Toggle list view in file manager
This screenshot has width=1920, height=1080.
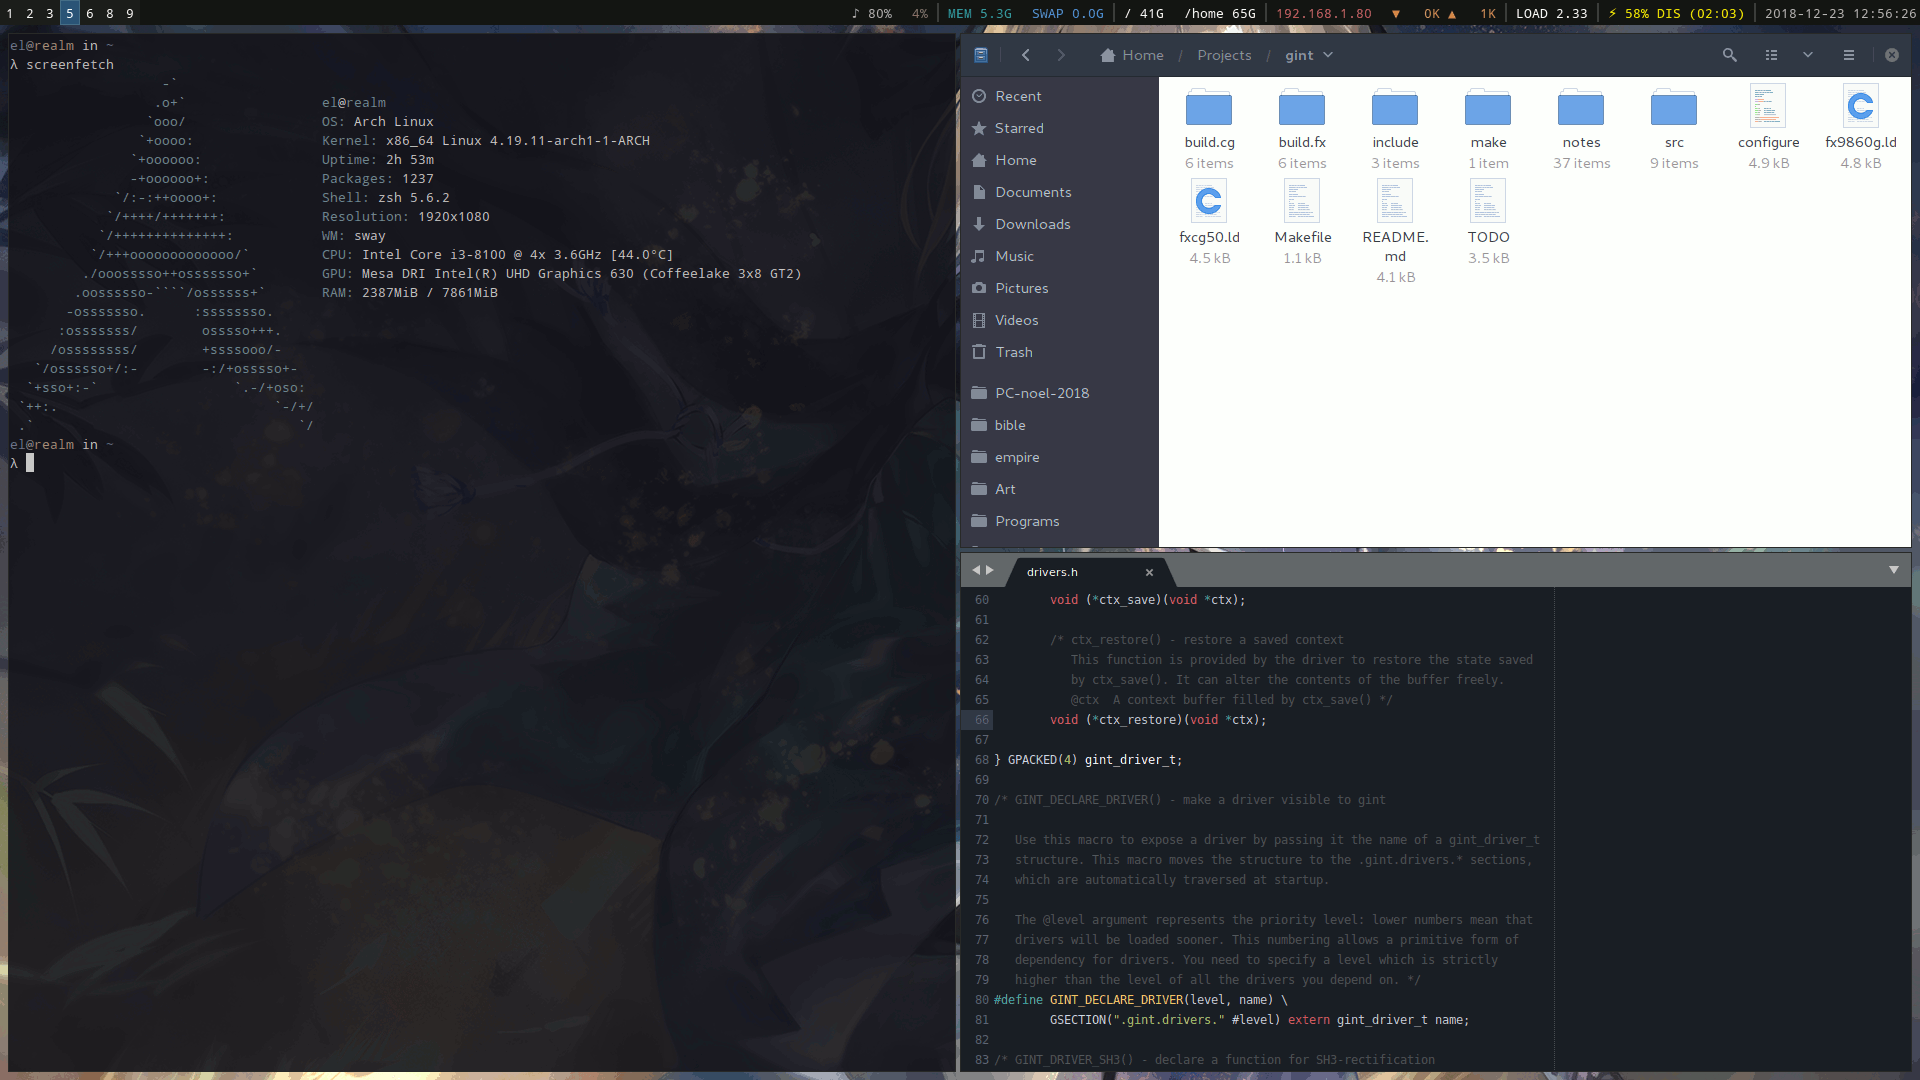click(x=1771, y=55)
